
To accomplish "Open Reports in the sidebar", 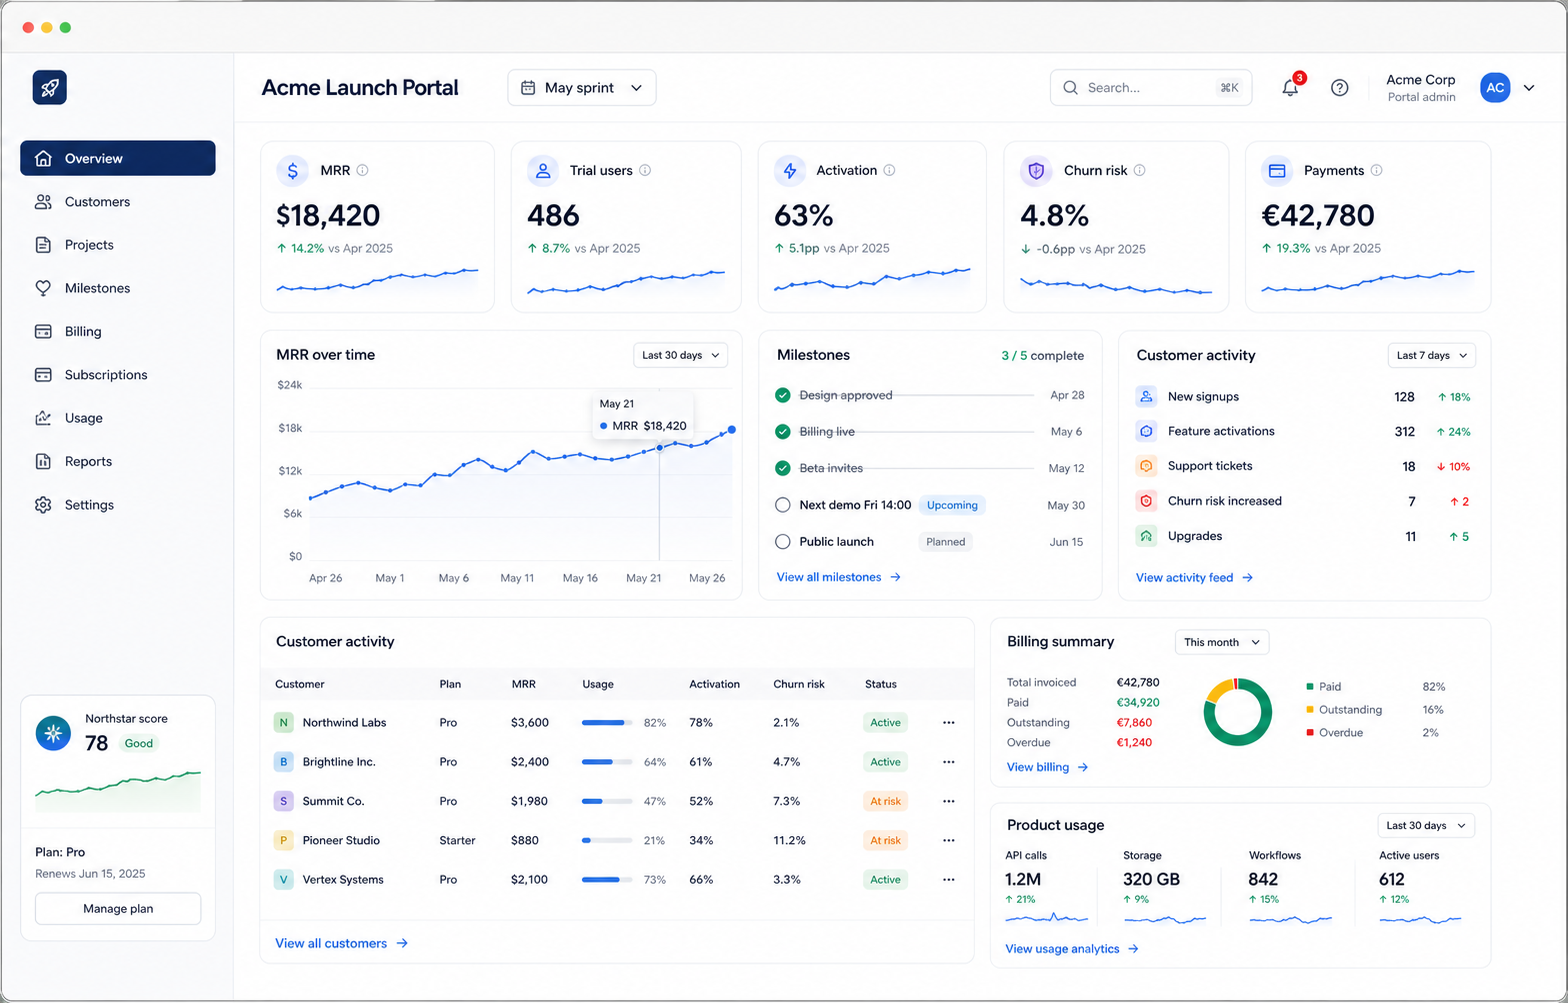I will point(118,461).
